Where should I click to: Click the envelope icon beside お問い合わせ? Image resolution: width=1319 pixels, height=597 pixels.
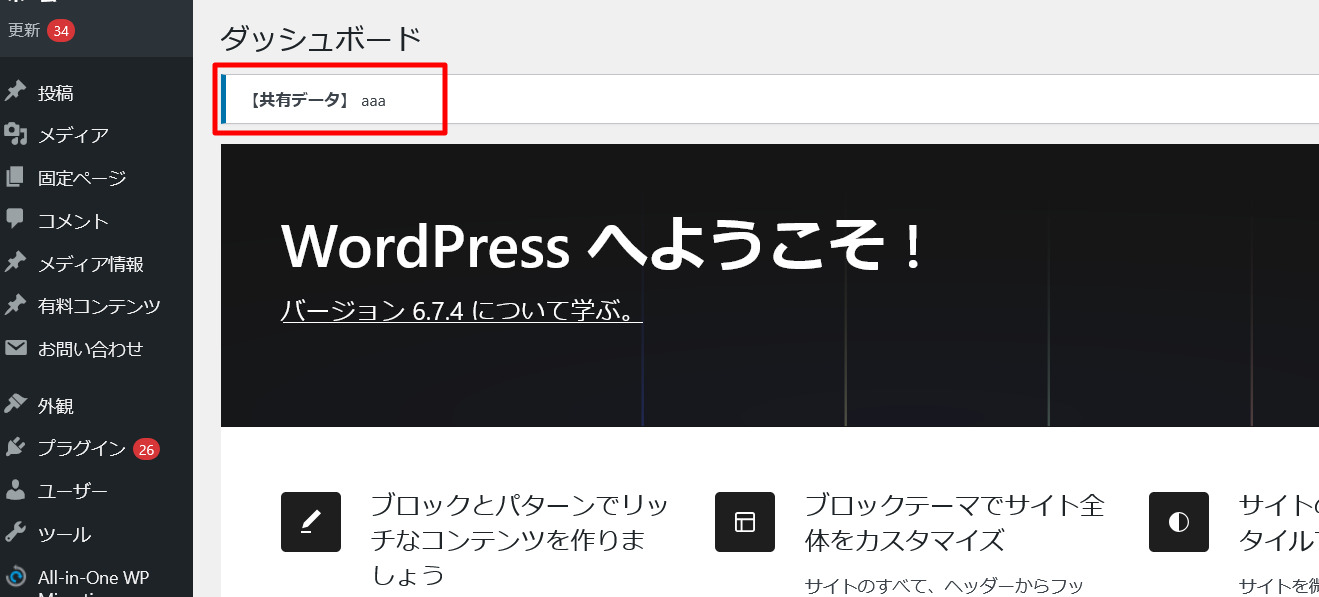(x=15, y=349)
